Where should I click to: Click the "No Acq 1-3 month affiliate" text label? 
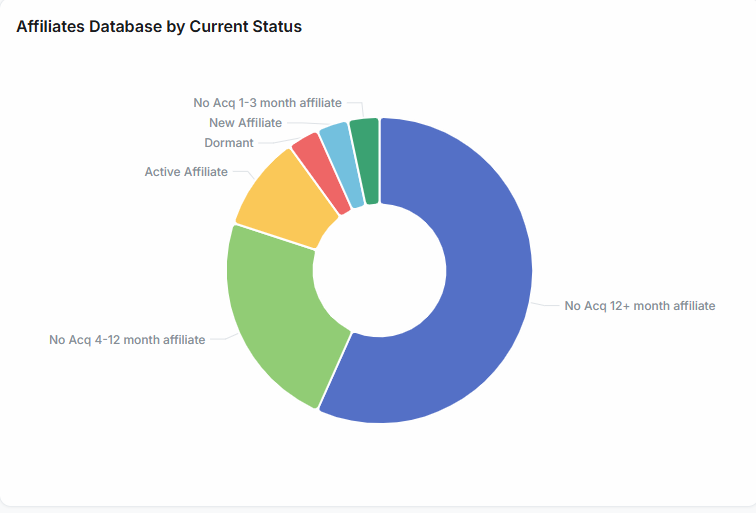(267, 103)
